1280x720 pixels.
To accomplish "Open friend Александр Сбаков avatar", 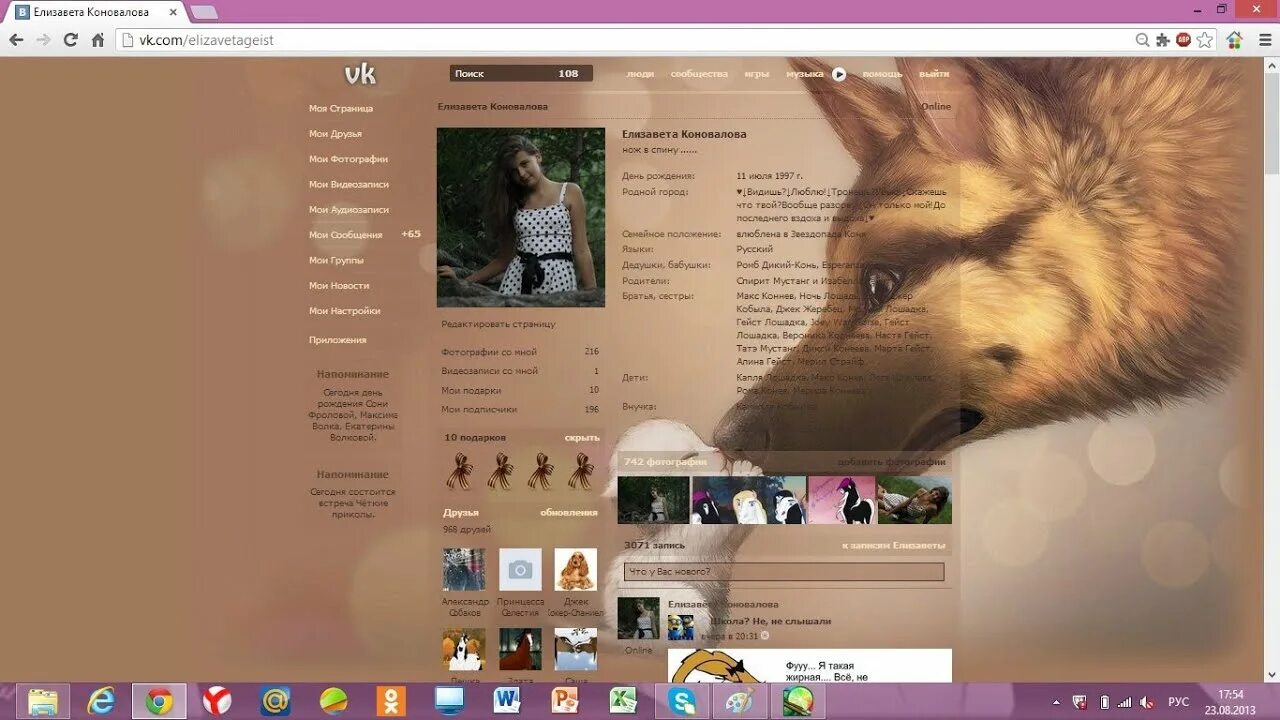I will point(464,569).
